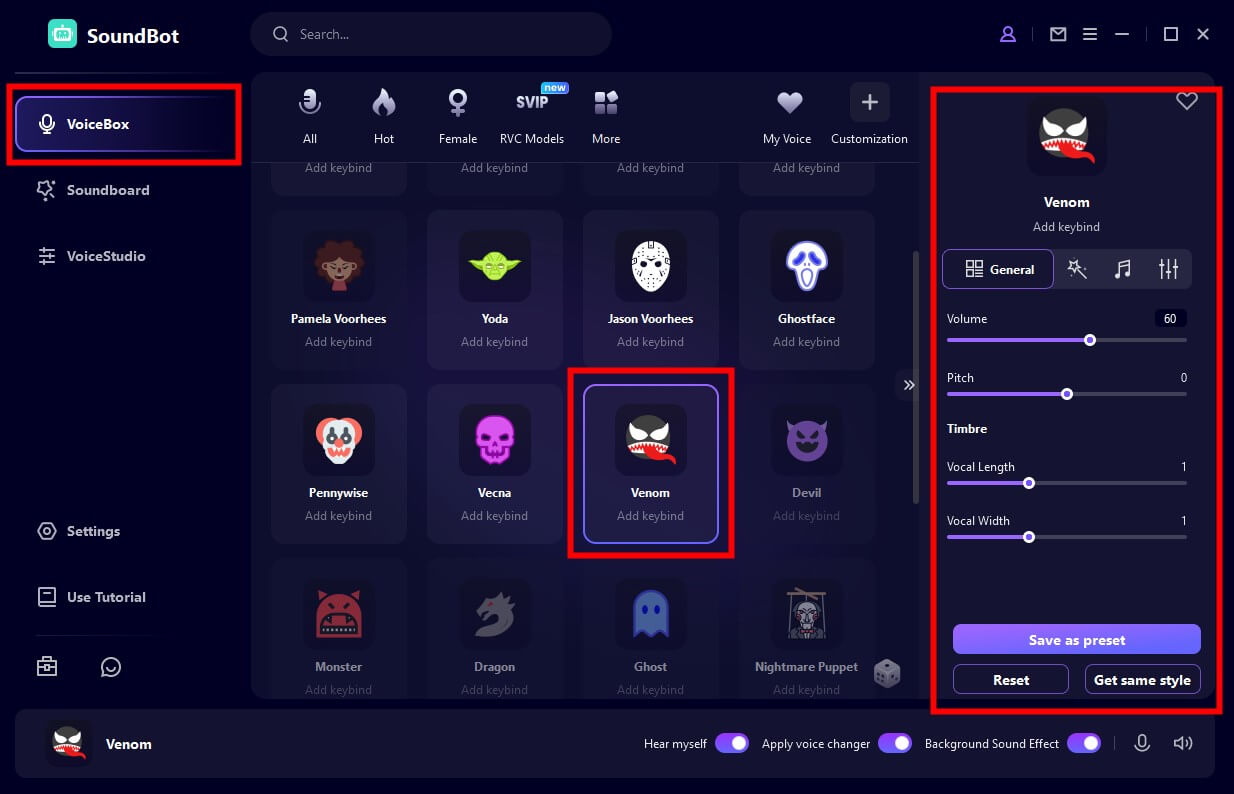Click the Save as preset button
The width and height of the screenshot is (1234, 794).
1076,640
